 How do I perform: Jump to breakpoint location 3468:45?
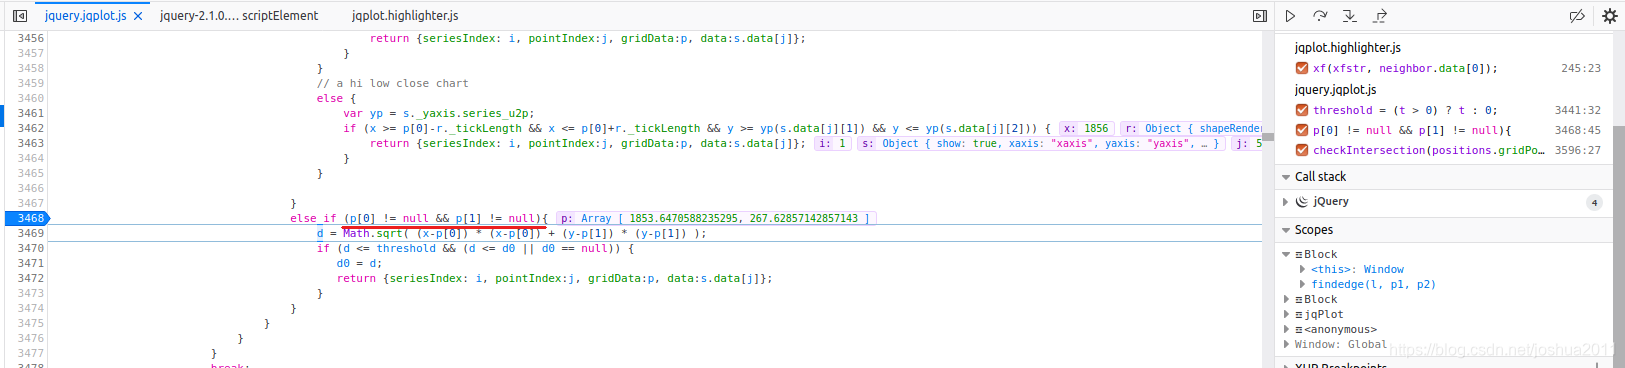click(1577, 130)
